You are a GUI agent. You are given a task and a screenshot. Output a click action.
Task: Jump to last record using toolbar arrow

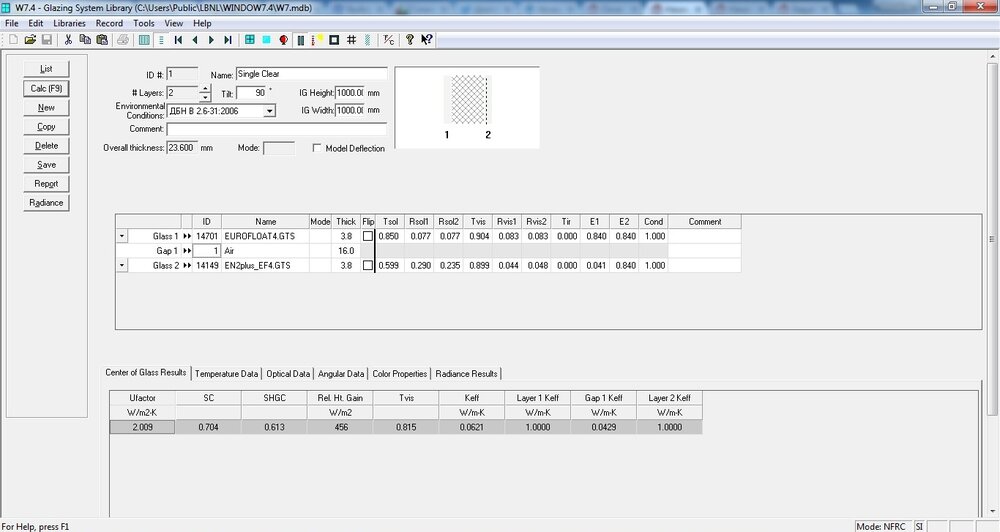point(228,40)
